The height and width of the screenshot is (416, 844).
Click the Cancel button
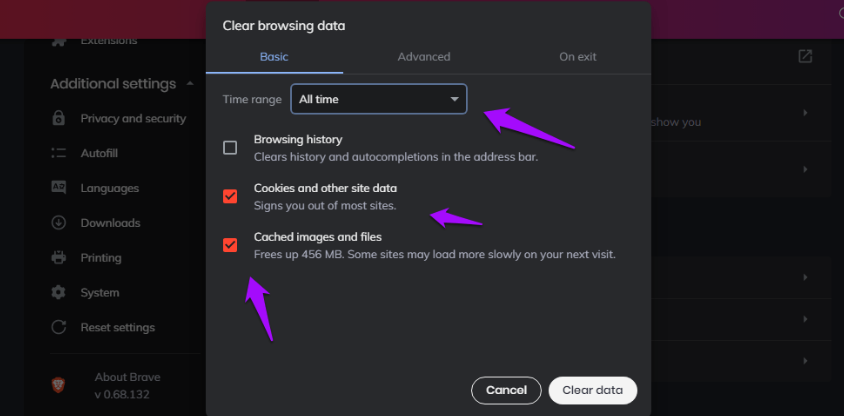pyautogui.click(x=506, y=390)
